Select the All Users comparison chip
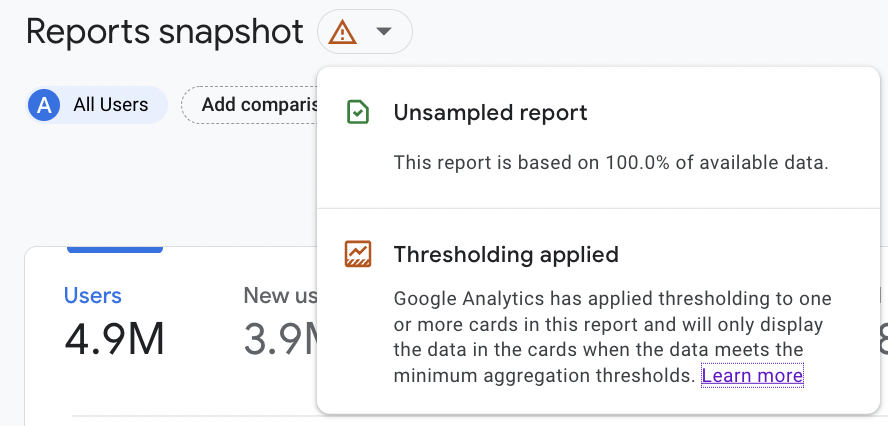The height and width of the screenshot is (426, 888). (x=97, y=105)
